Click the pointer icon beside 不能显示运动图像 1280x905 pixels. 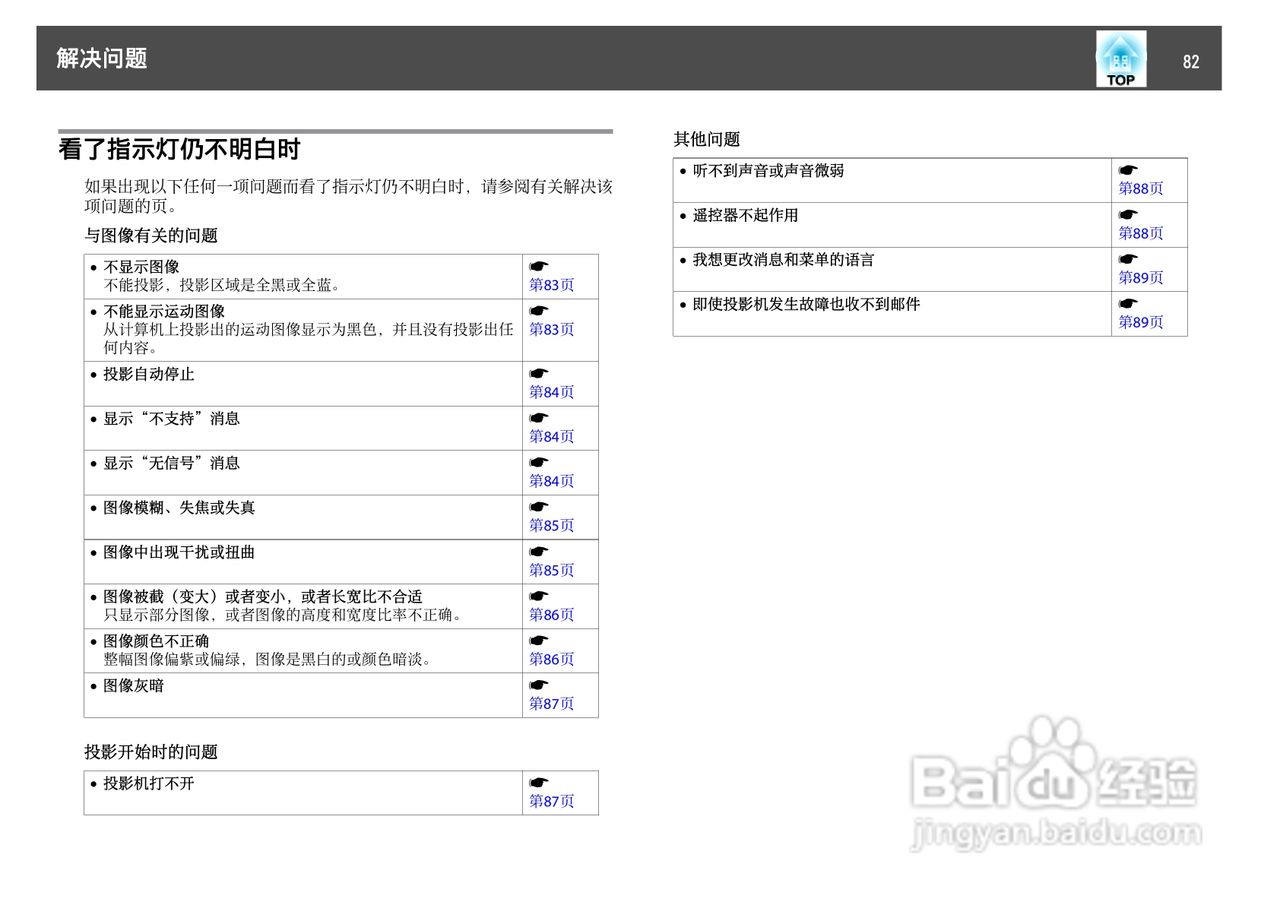pos(538,311)
